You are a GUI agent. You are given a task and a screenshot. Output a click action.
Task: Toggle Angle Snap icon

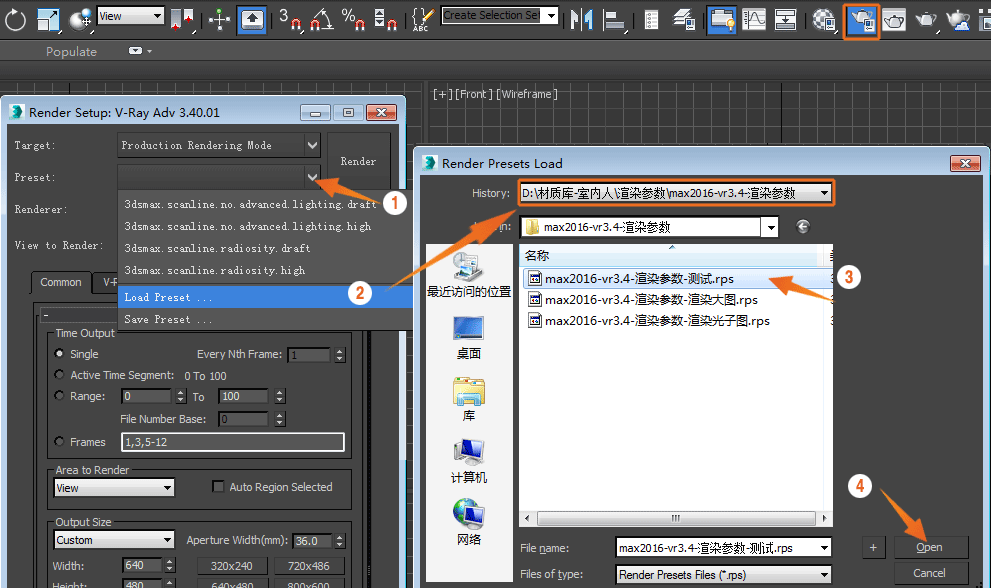(321, 20)
